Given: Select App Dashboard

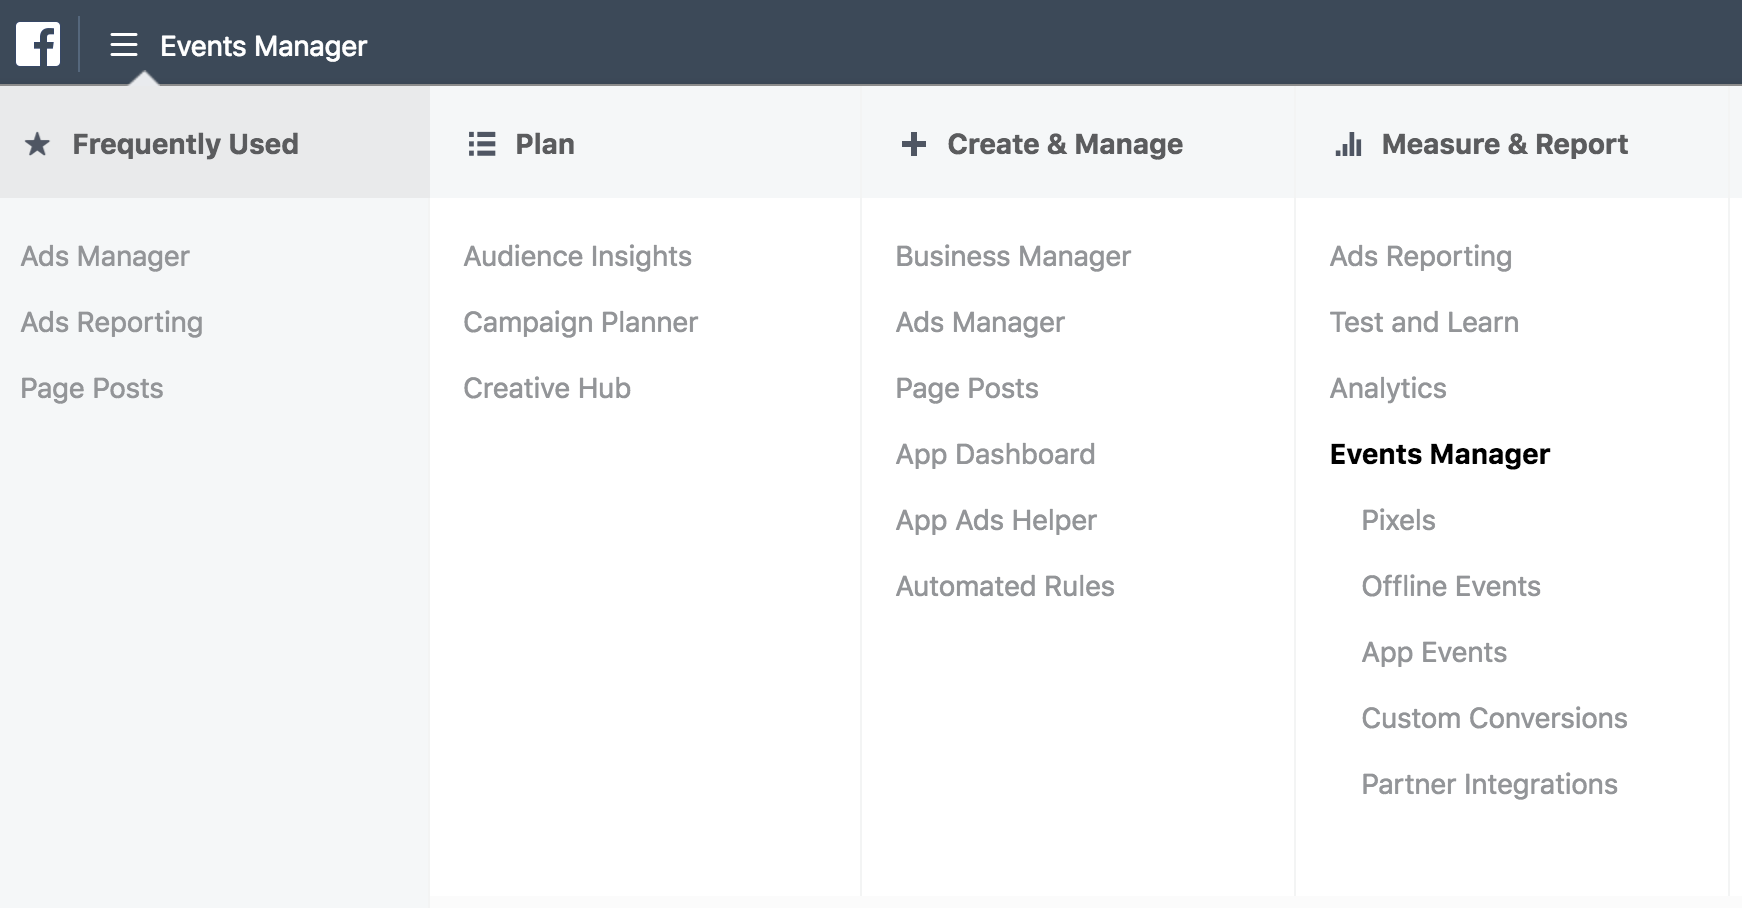Looking at the screenshot, I should coord(995,454).
